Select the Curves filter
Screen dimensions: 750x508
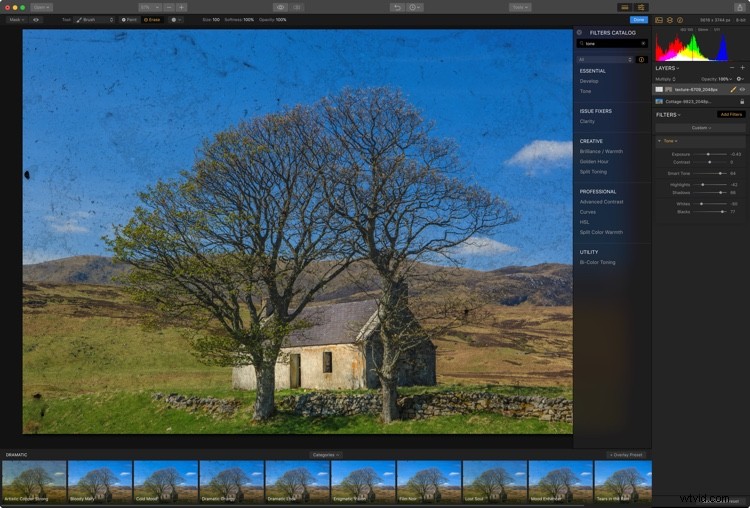click(x=587, y=211)
